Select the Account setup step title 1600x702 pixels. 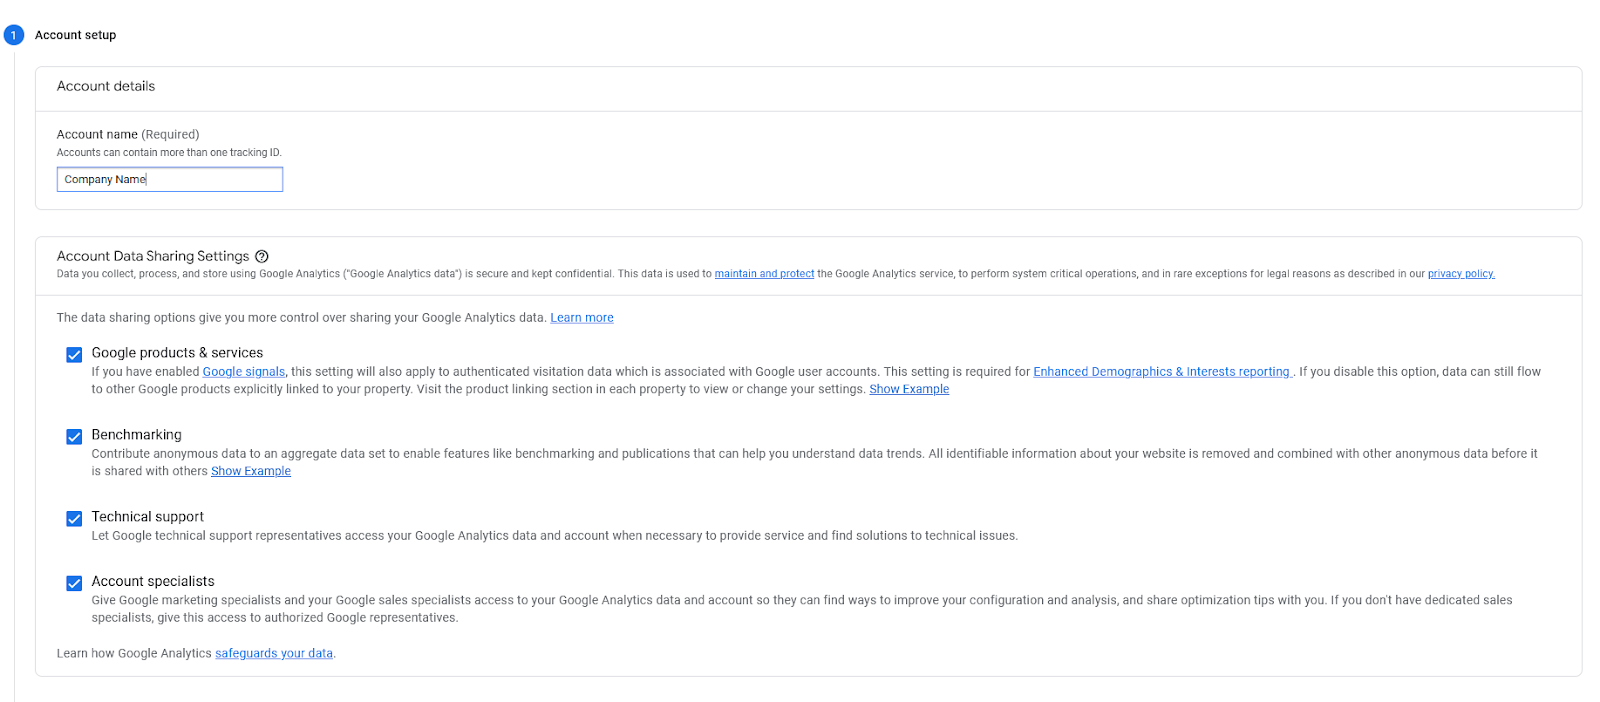[76, 35]
